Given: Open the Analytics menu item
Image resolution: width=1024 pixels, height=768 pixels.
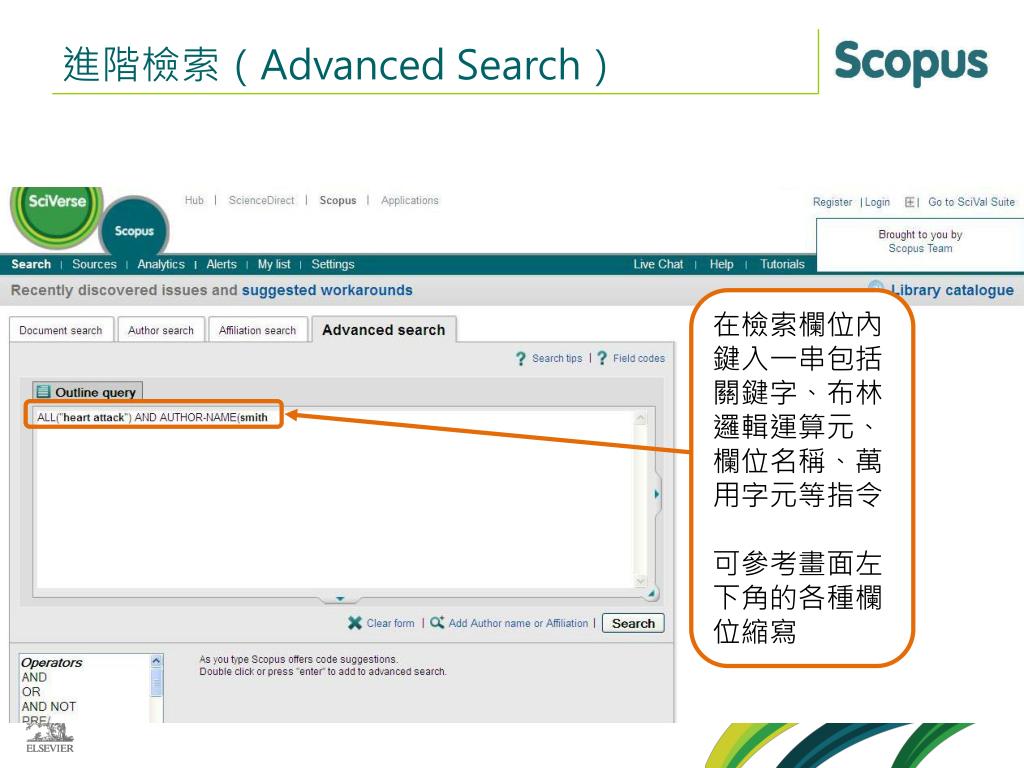Looking at the screenshot, I should 161,264.
